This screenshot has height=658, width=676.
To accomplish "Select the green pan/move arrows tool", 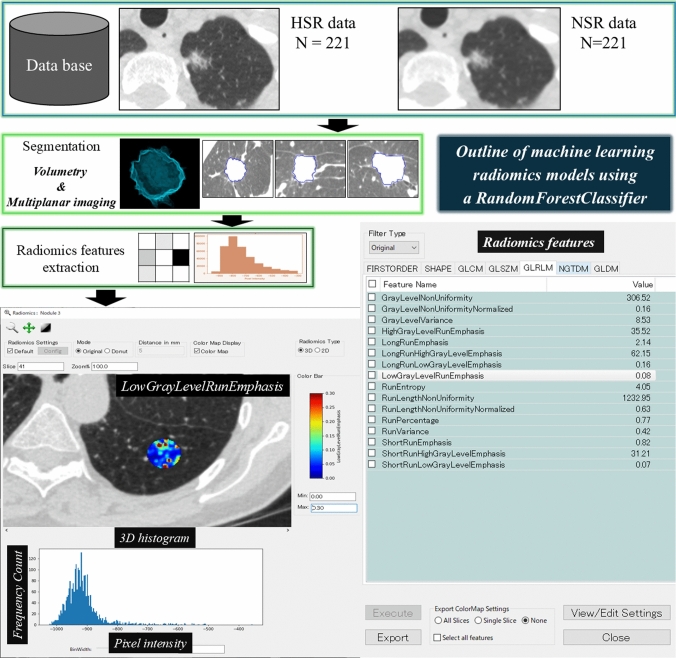I will (x=29, y=328).
